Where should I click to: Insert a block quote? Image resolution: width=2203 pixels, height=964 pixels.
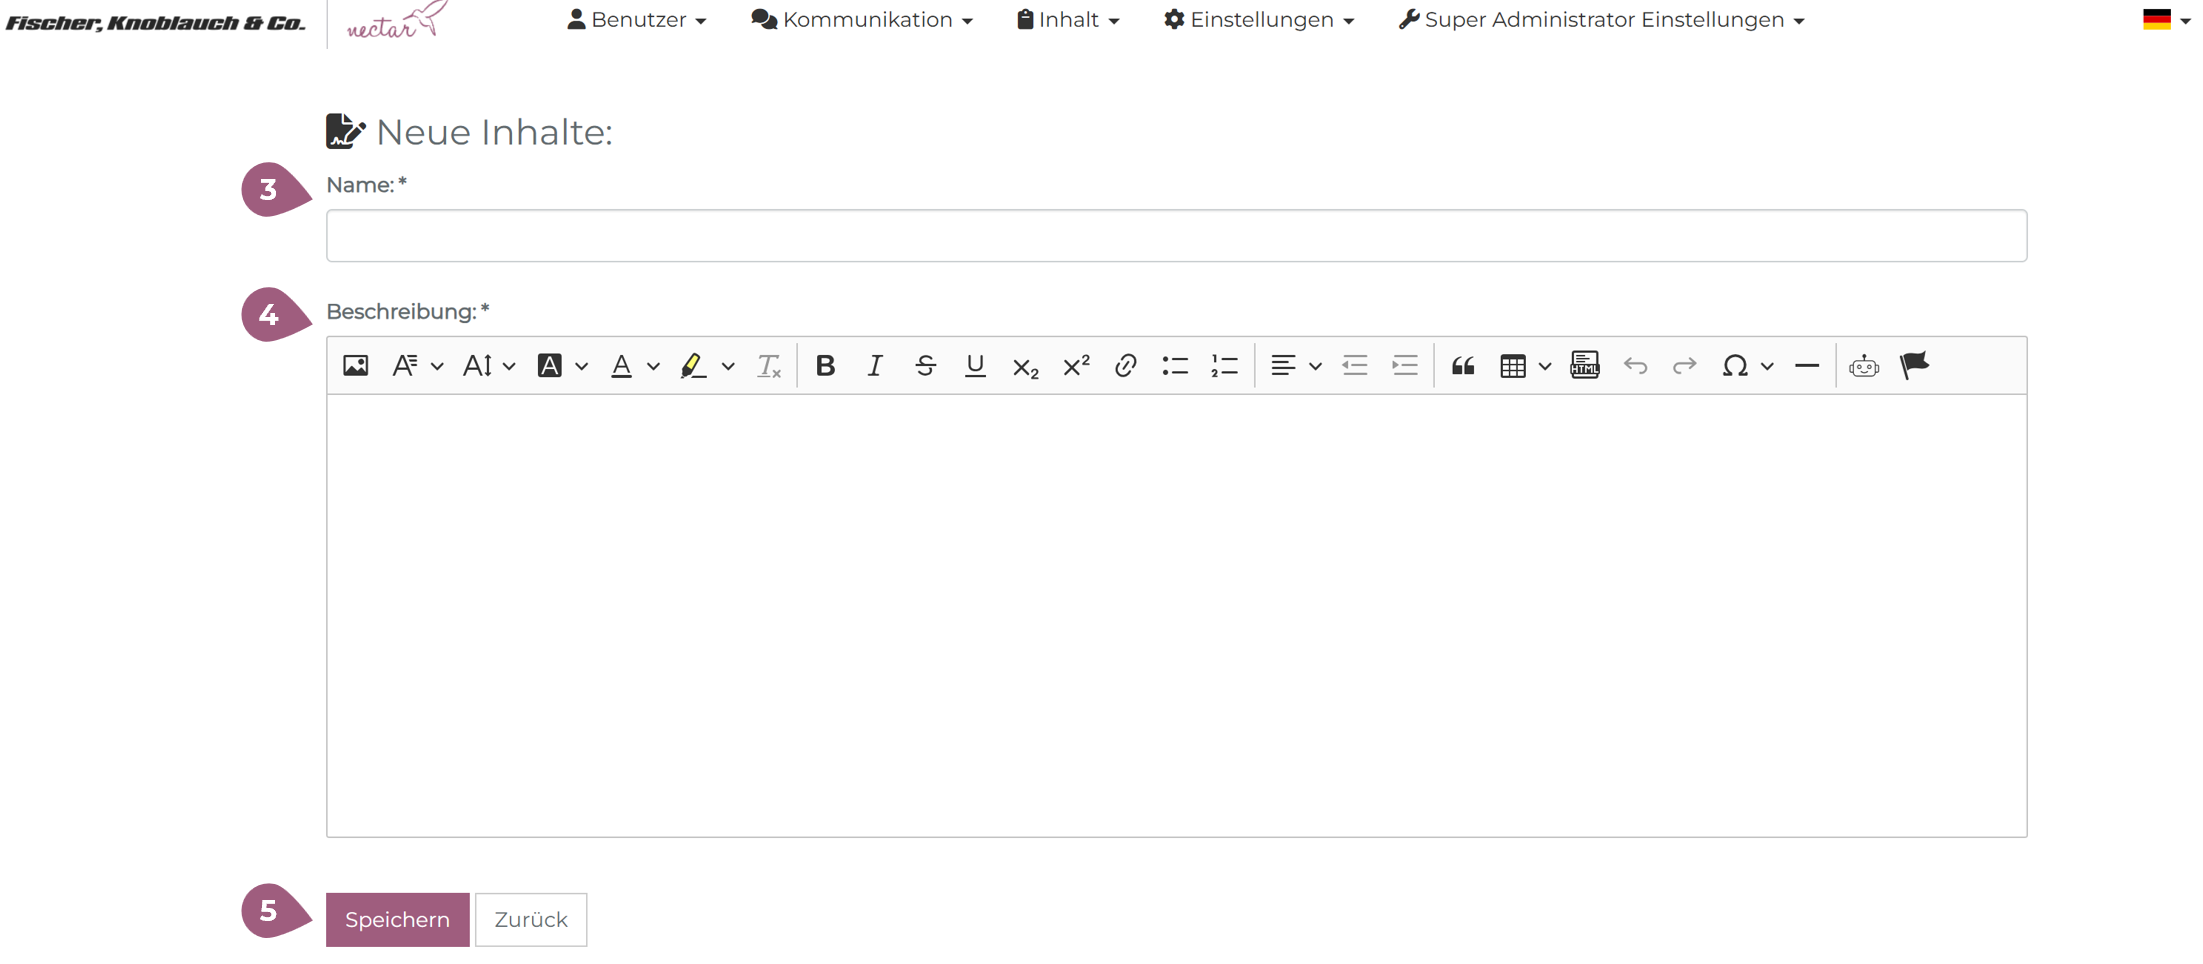1463,366
